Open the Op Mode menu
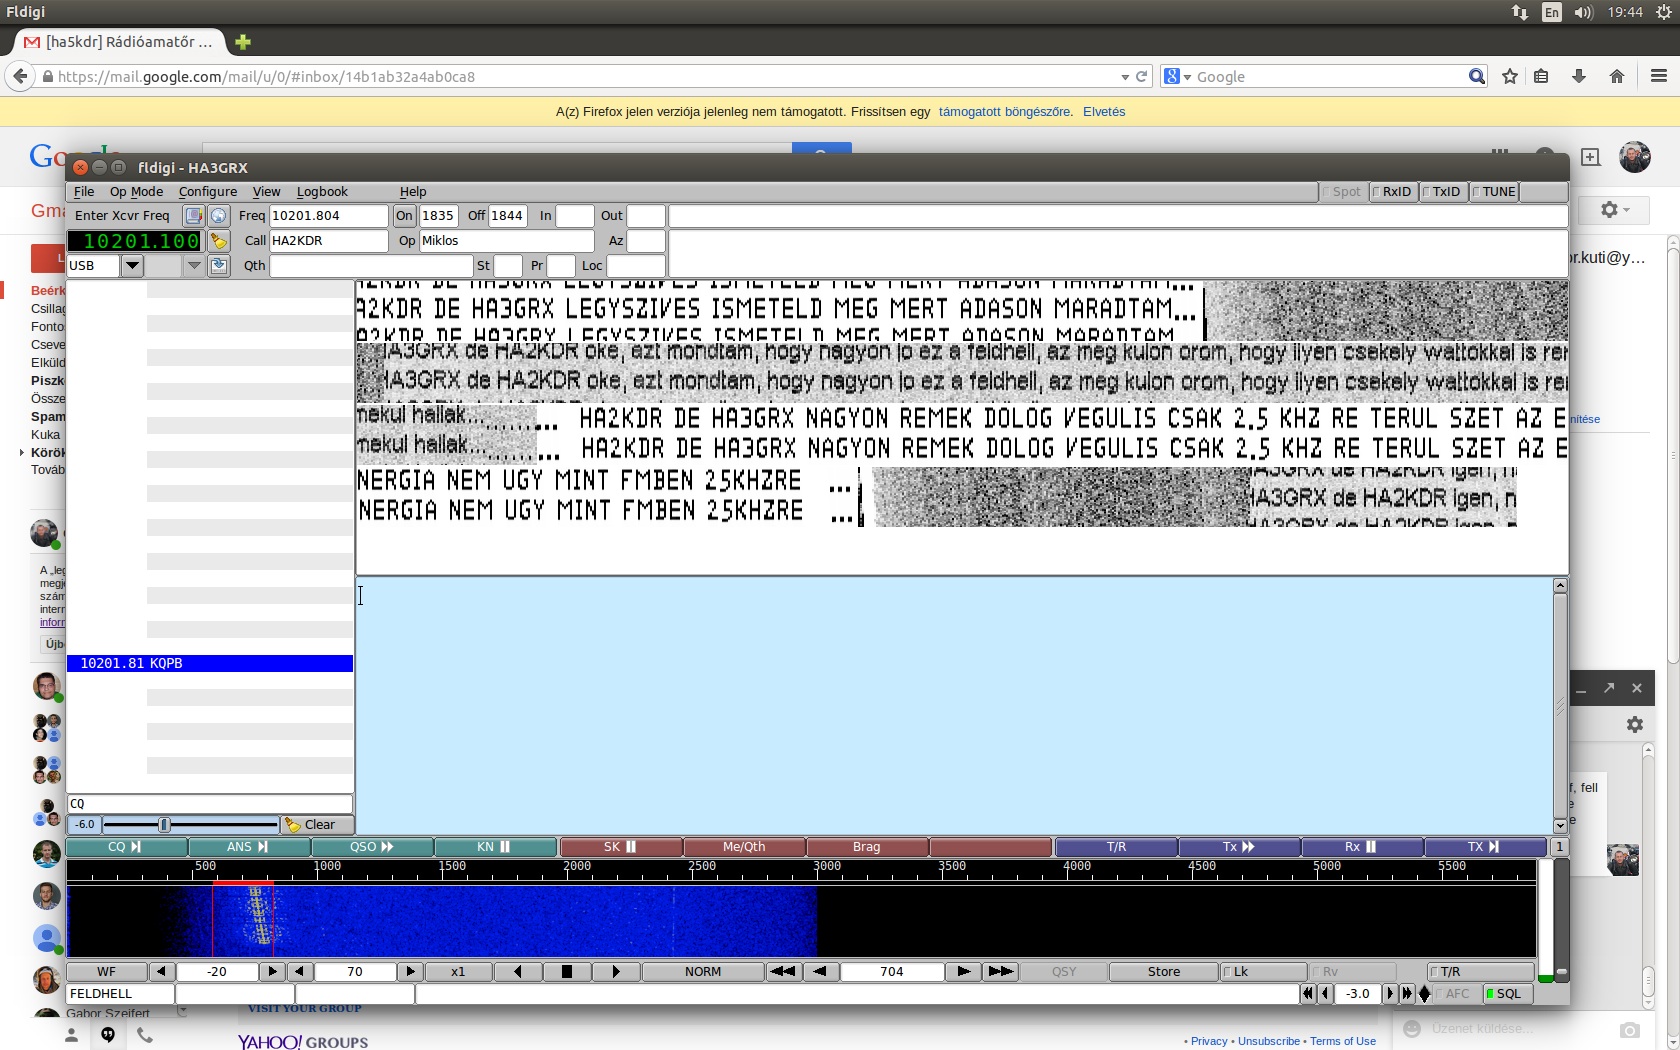The width and height of the screenshot is (1680, 1050). coord(136,192)
